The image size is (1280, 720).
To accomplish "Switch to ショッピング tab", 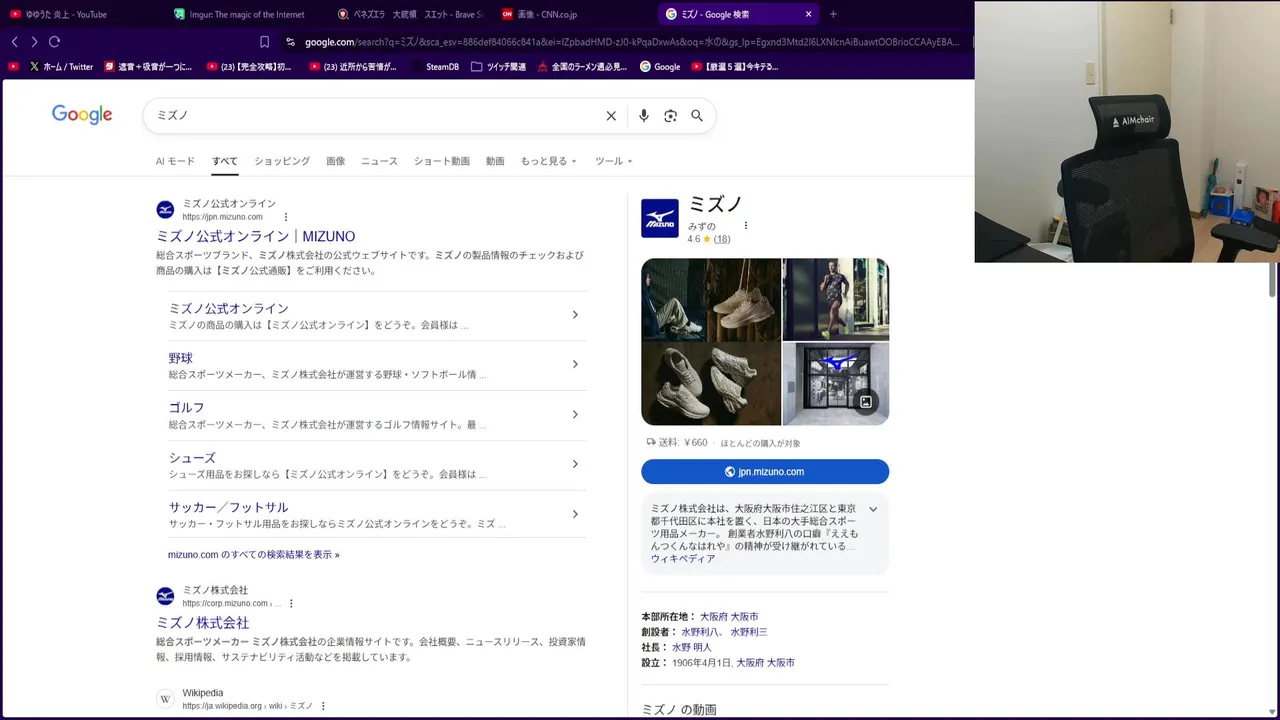I will pos(282,161).
